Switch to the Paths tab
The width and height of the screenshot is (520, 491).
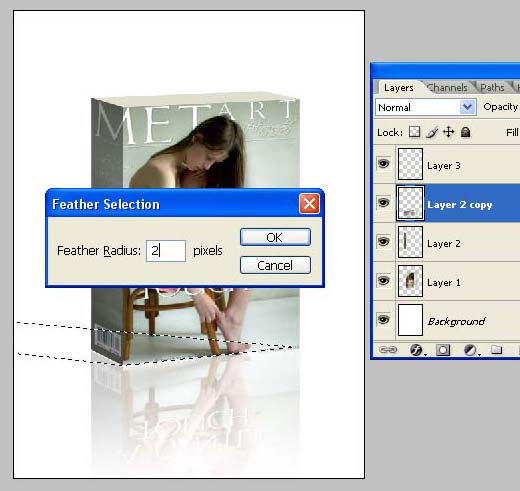[492, 88]
